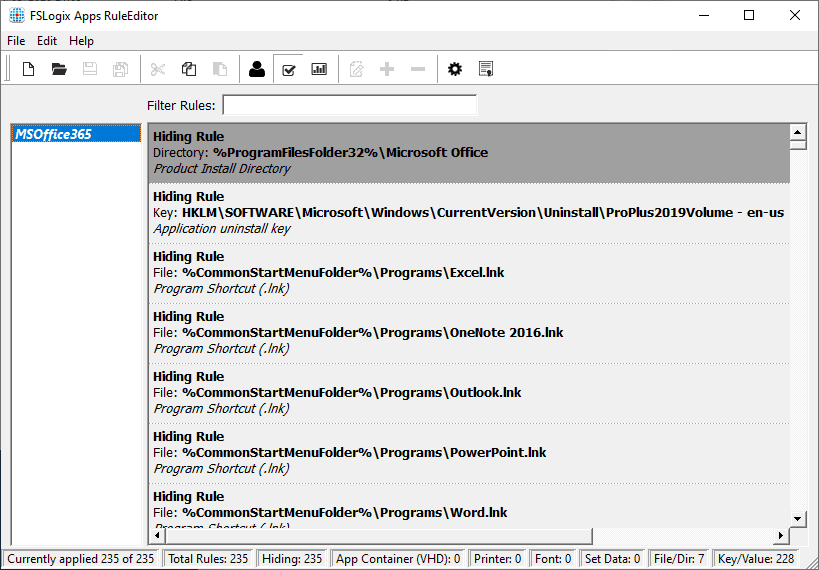The width and height of the screenshot is (819, 570).
Task: Click the Save All icon
Action: pyautogui.click(x=121, y=69)
